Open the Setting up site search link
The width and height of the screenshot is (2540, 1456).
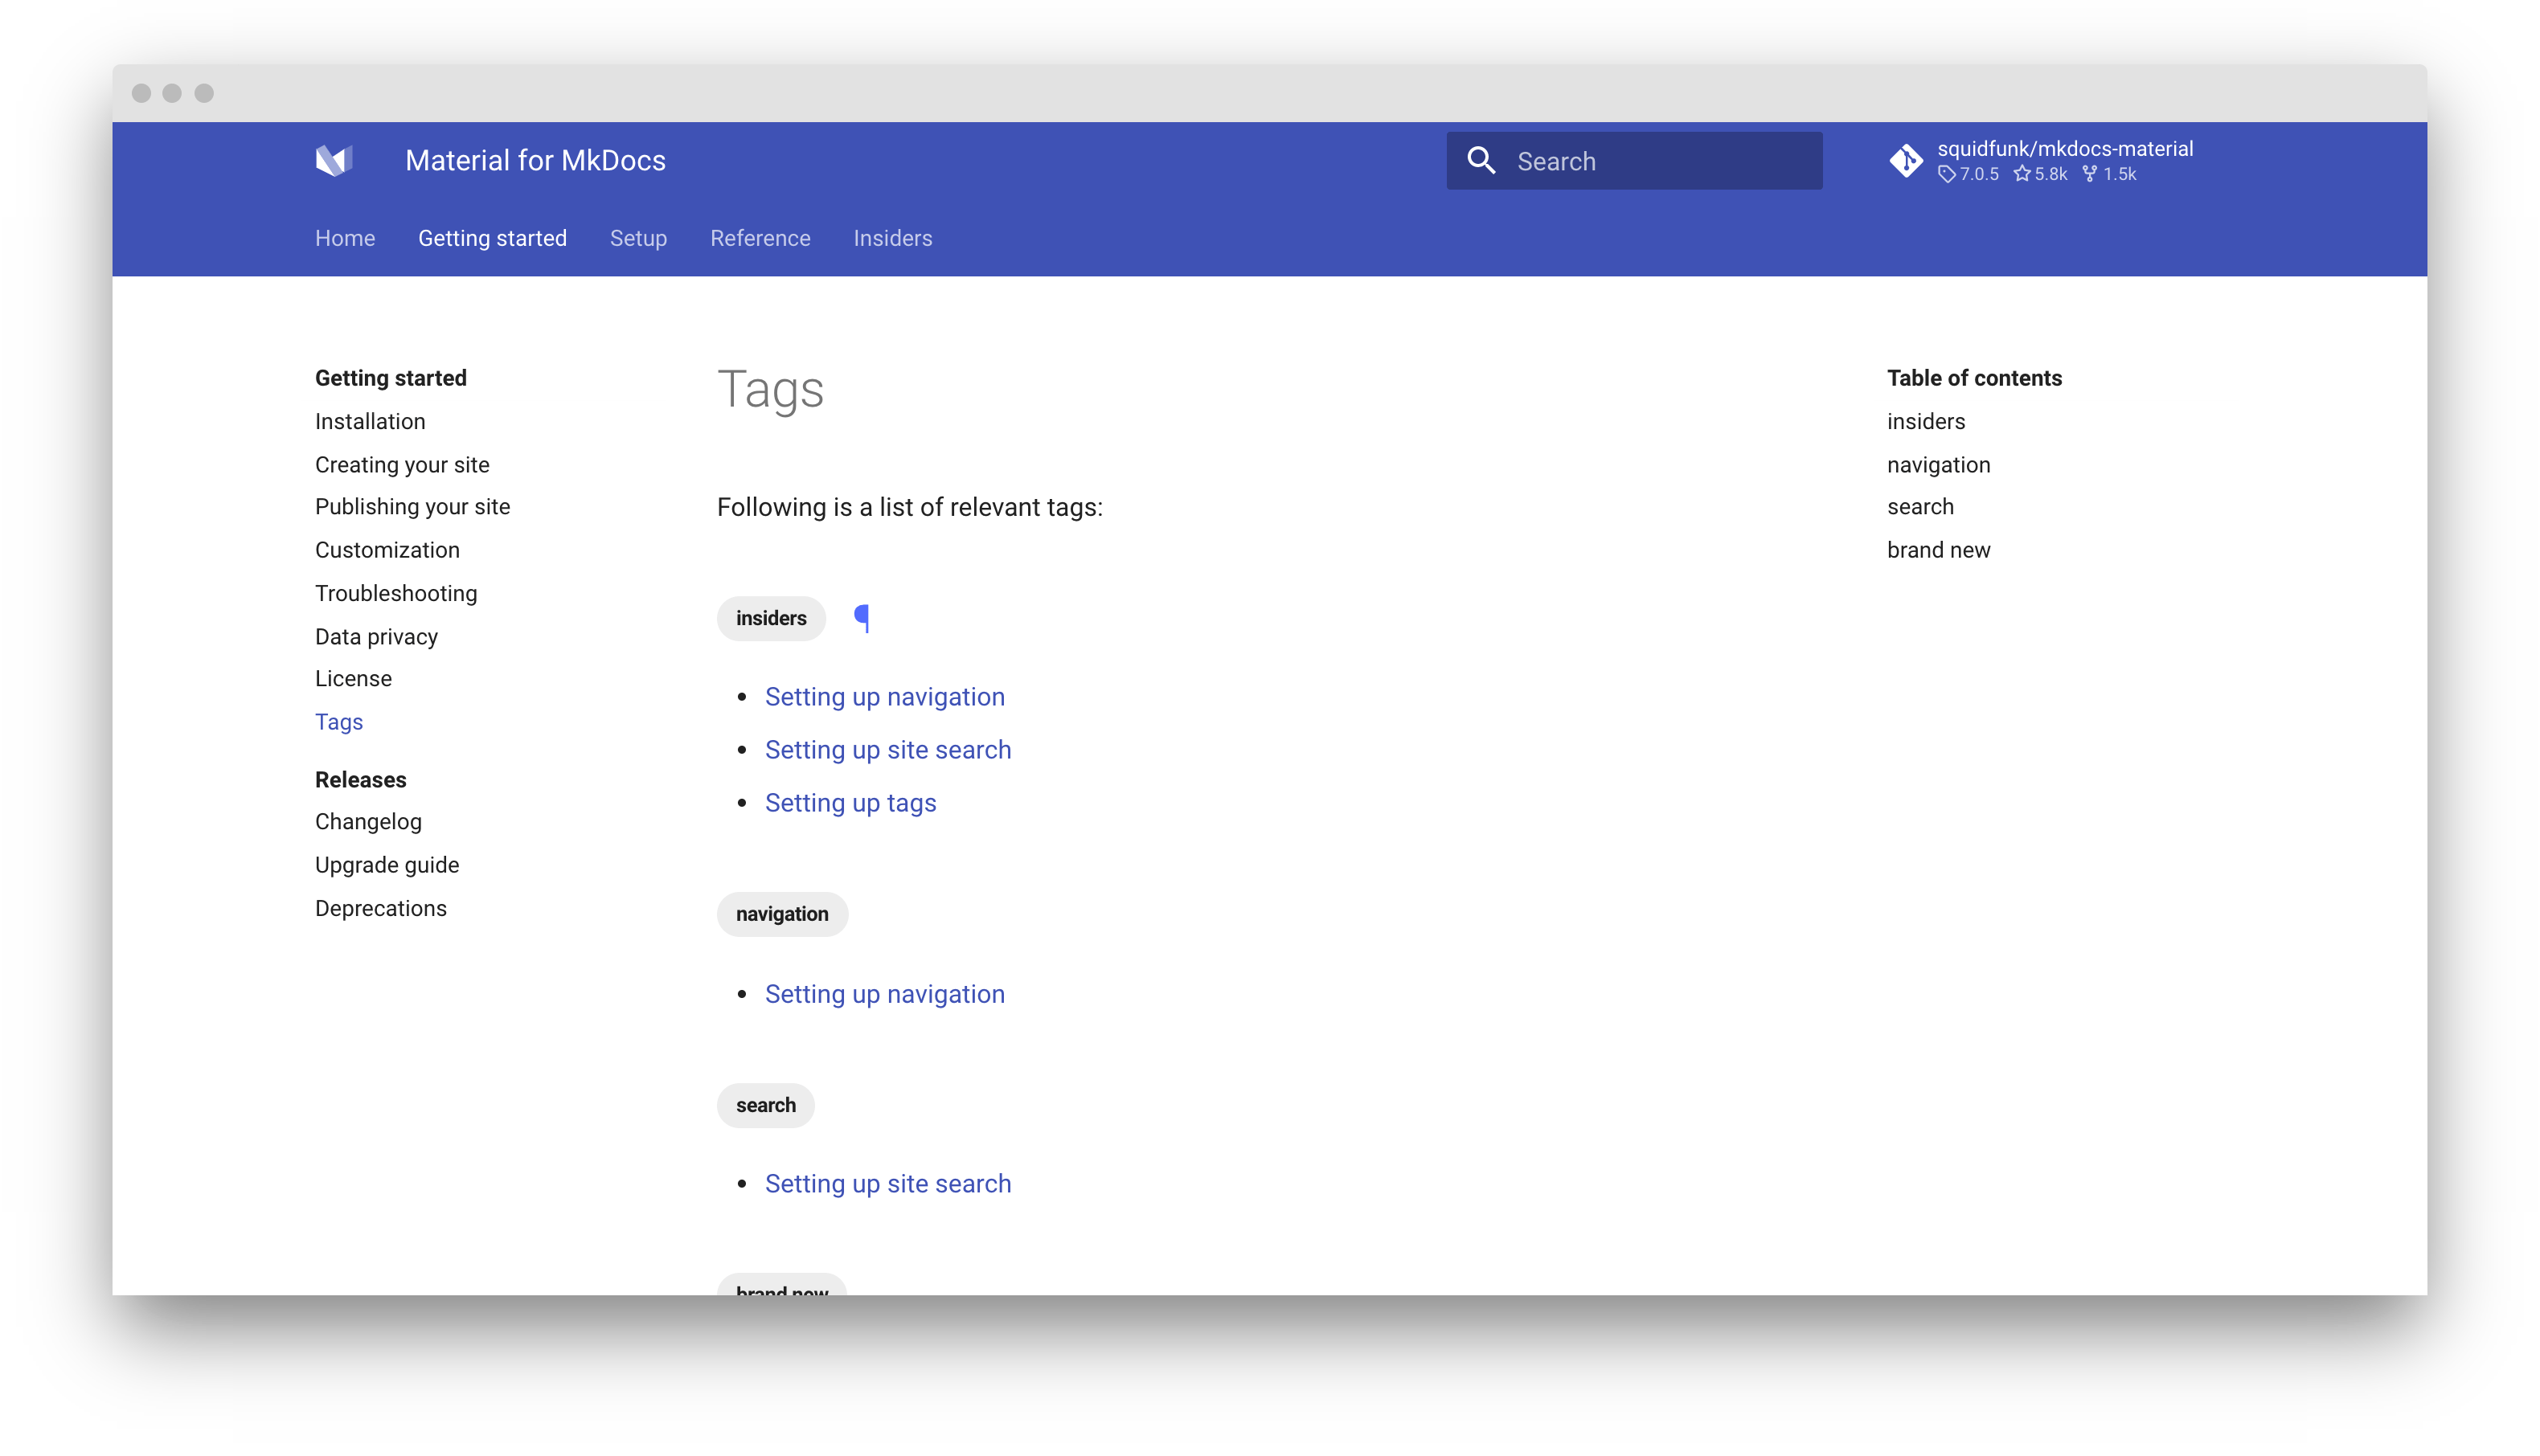pos(888,749)
